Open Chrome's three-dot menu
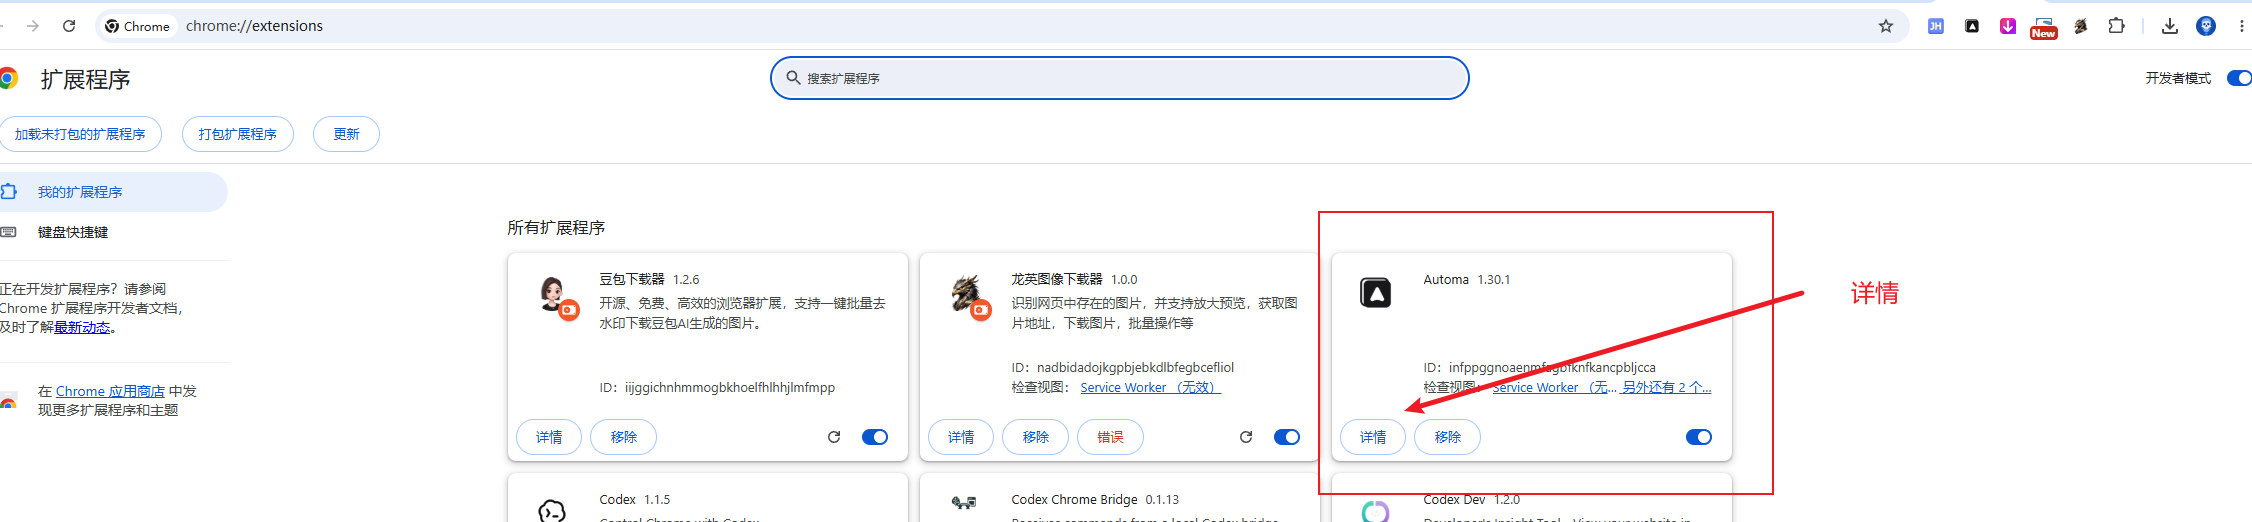 coord(2241,26)
